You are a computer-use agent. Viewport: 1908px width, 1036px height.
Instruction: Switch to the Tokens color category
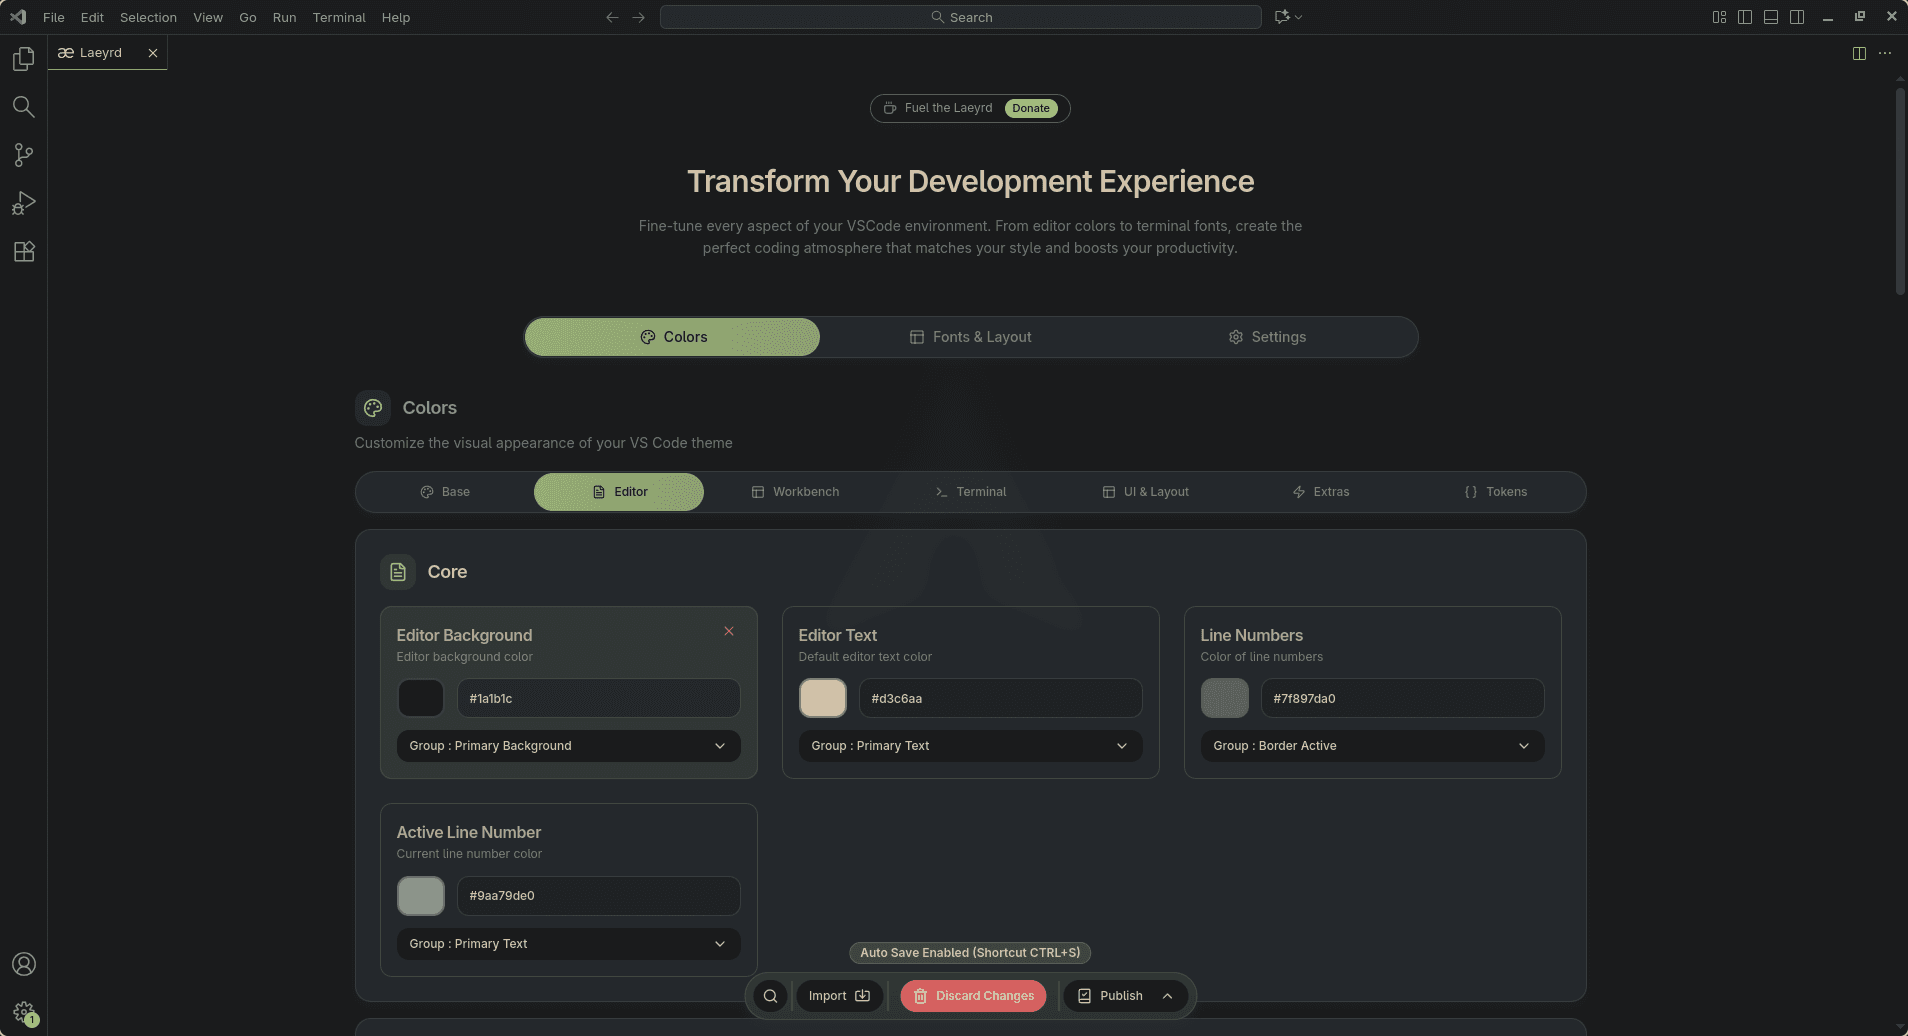(1494, 491)
